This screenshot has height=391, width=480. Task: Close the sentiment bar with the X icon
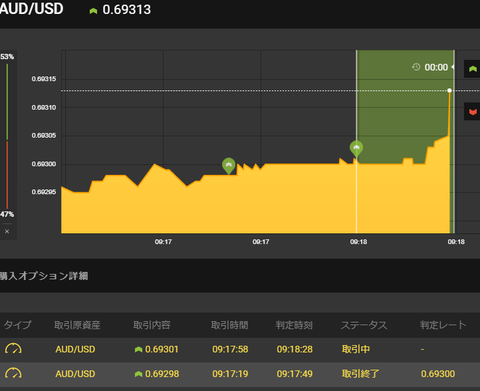pyautogui.click(x=7, y=231)
